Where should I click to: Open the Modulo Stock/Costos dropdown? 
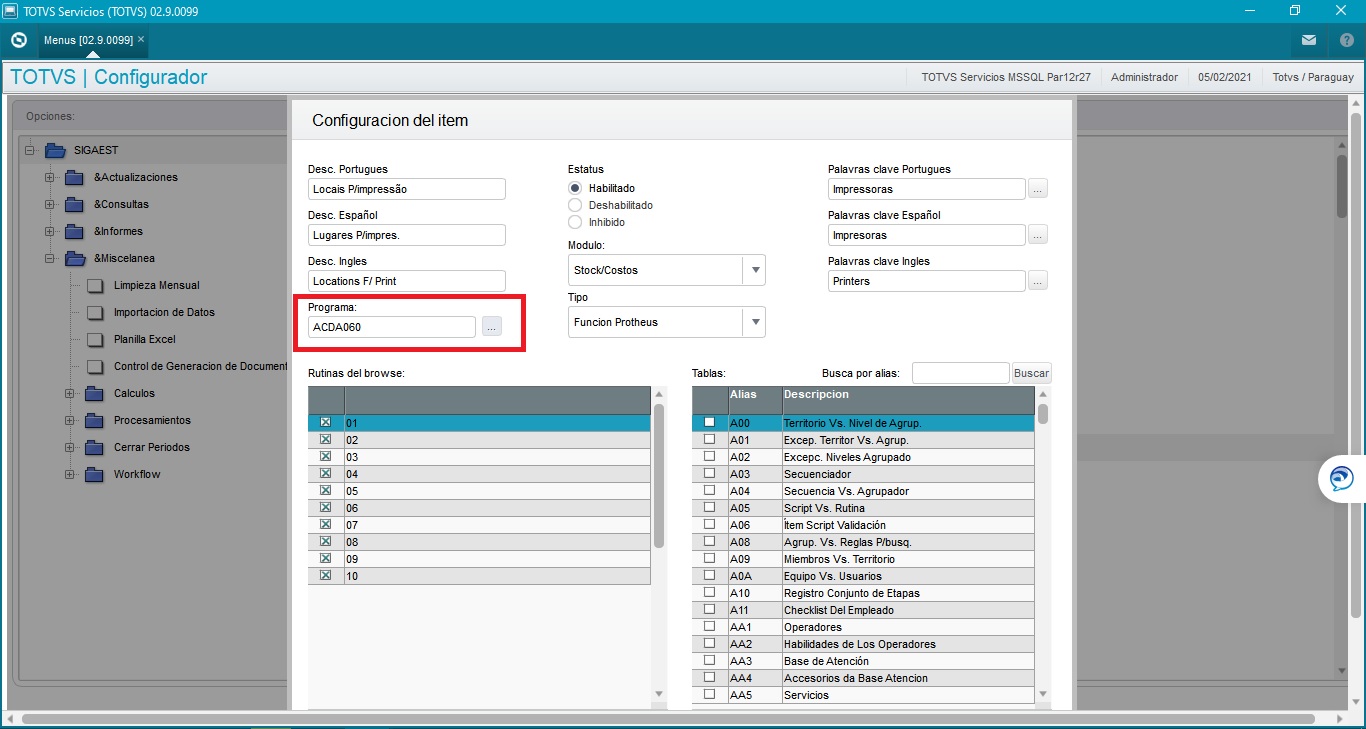point(755,270)
